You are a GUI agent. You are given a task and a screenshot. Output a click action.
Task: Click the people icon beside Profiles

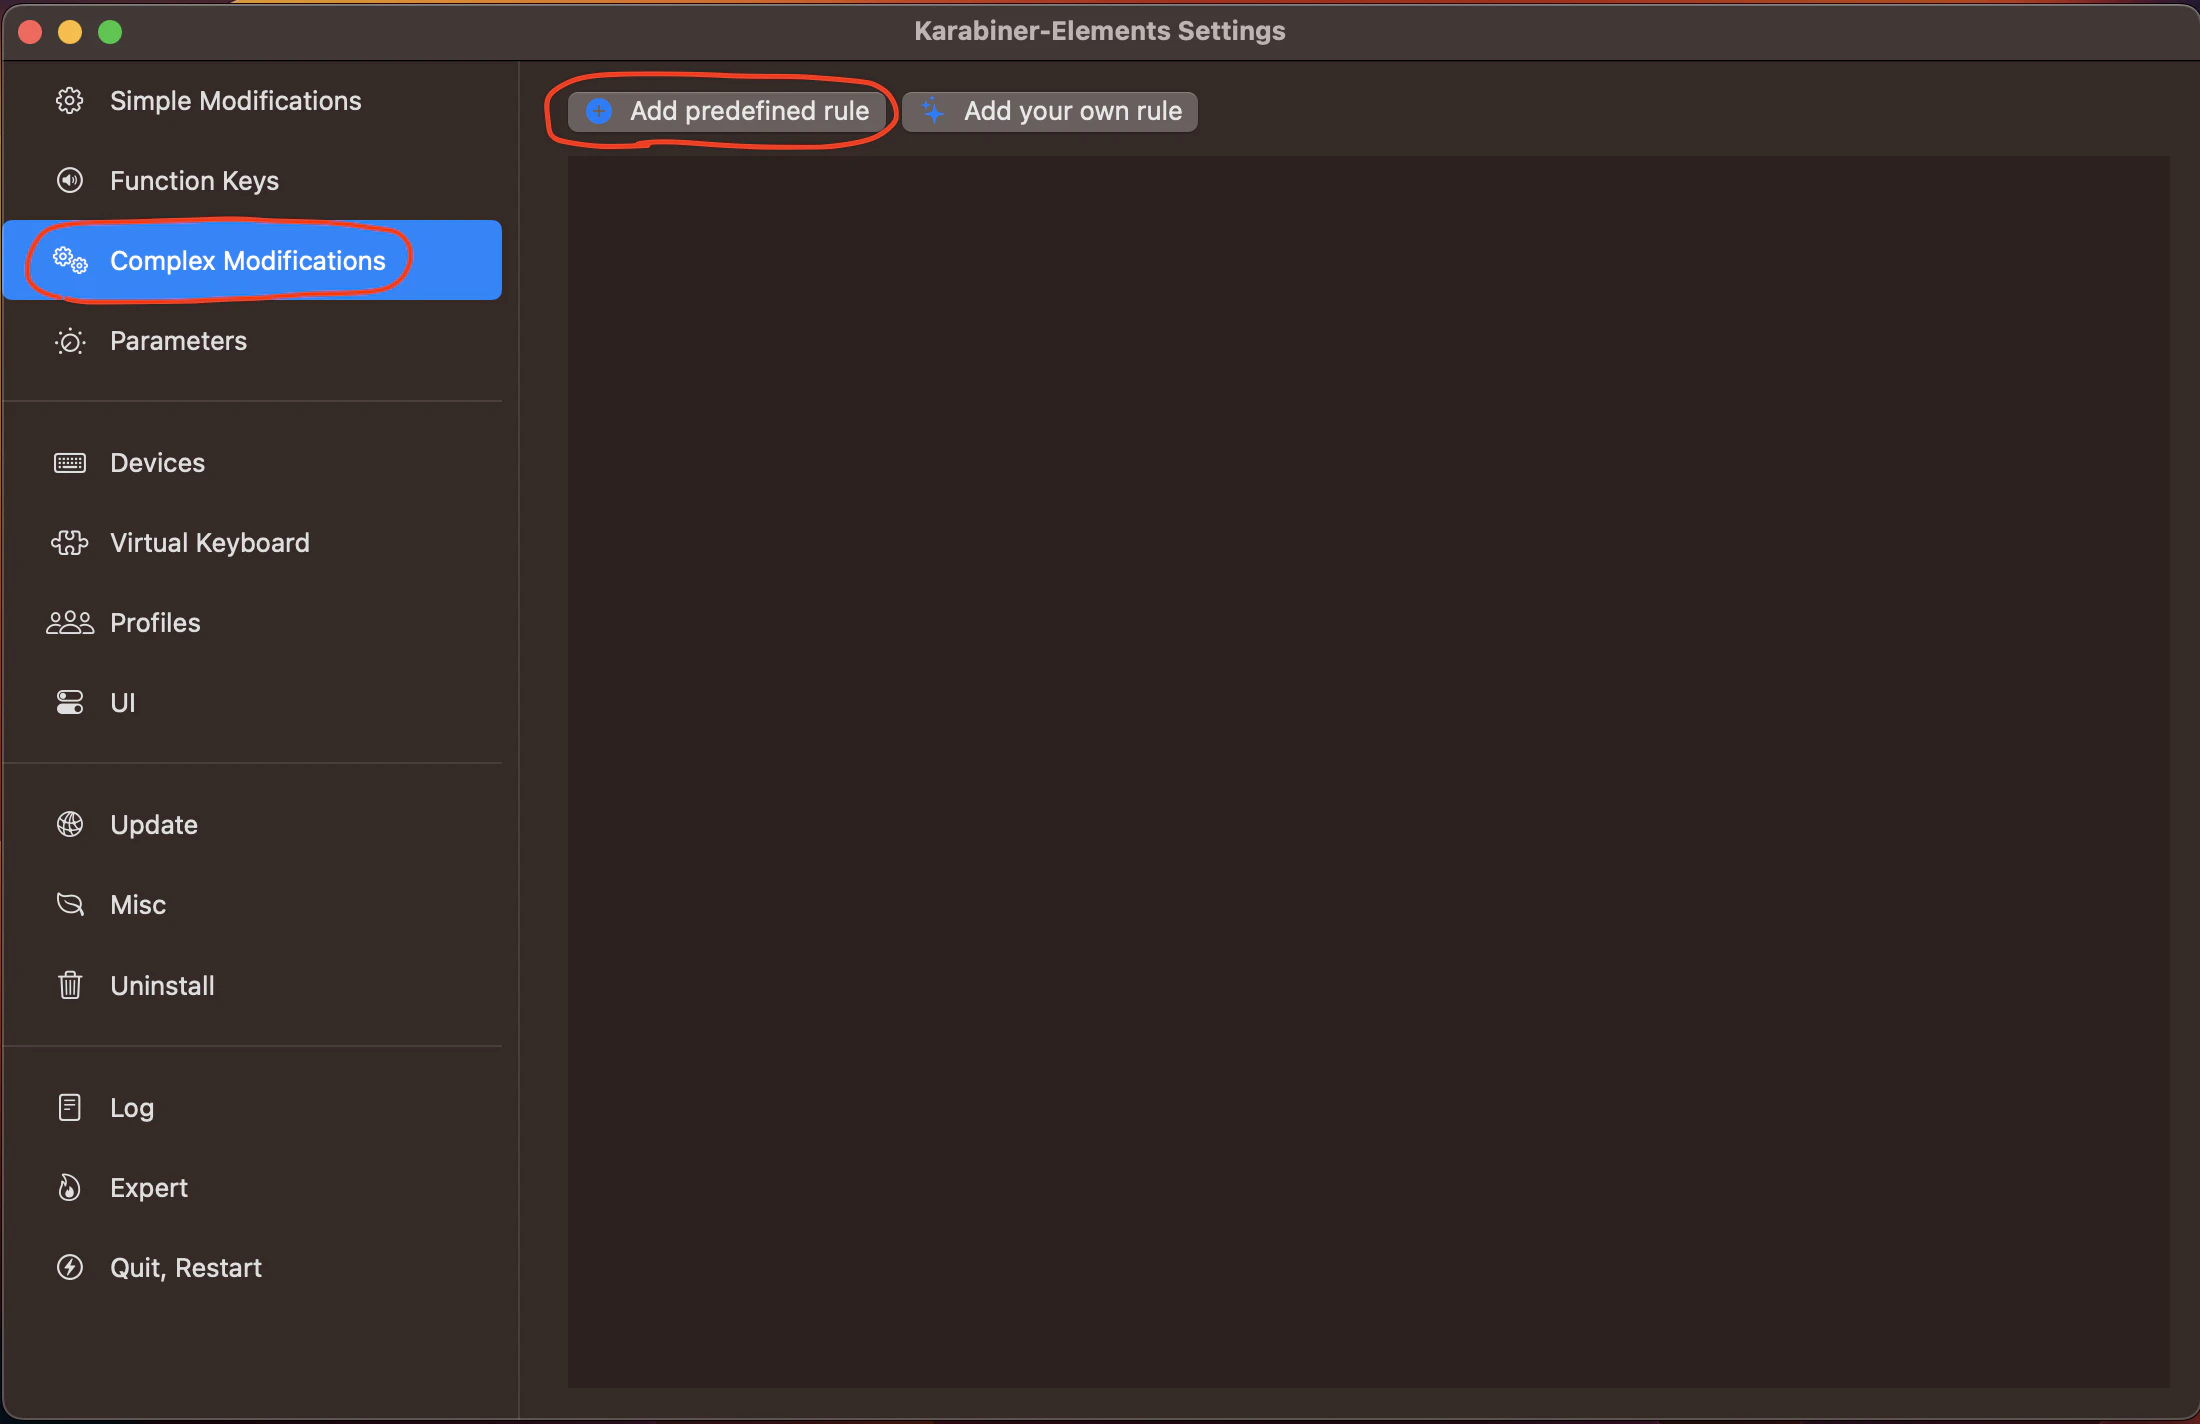[x=69, y=623]
